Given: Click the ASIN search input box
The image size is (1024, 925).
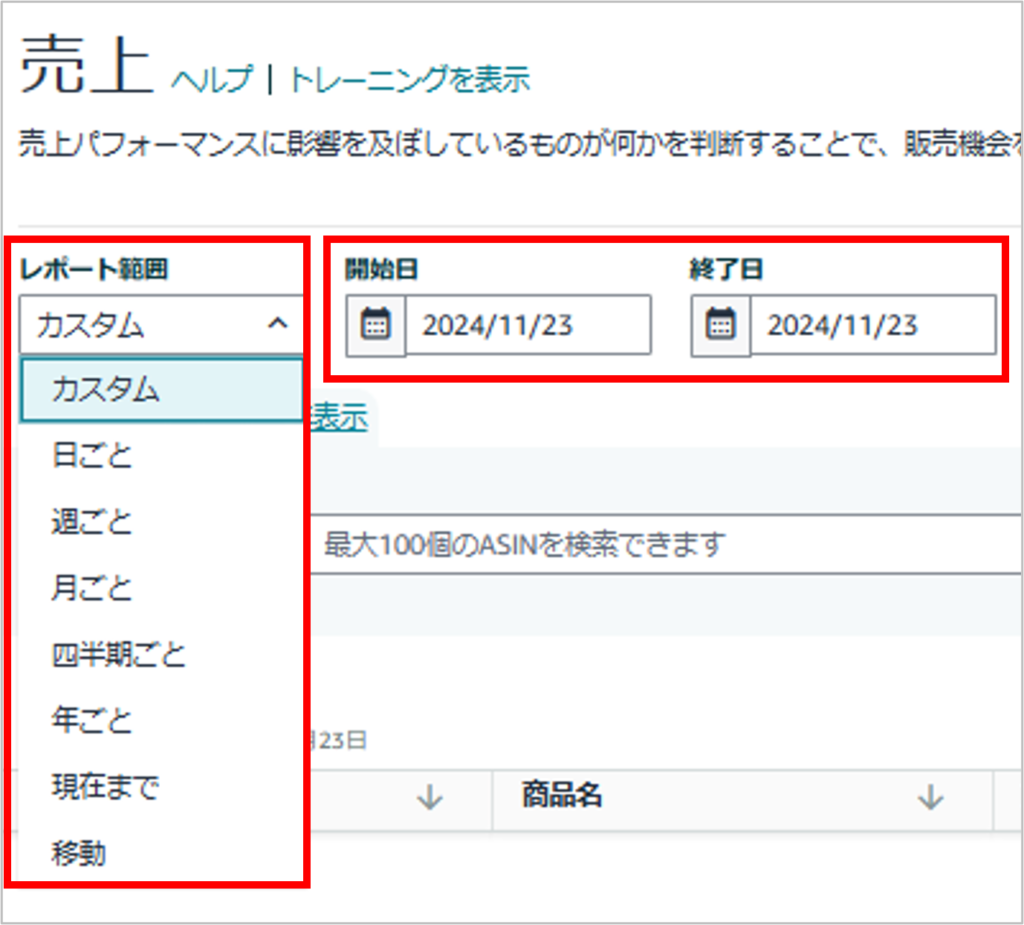Looking at the screenshot, I should (x=665, y=544).
